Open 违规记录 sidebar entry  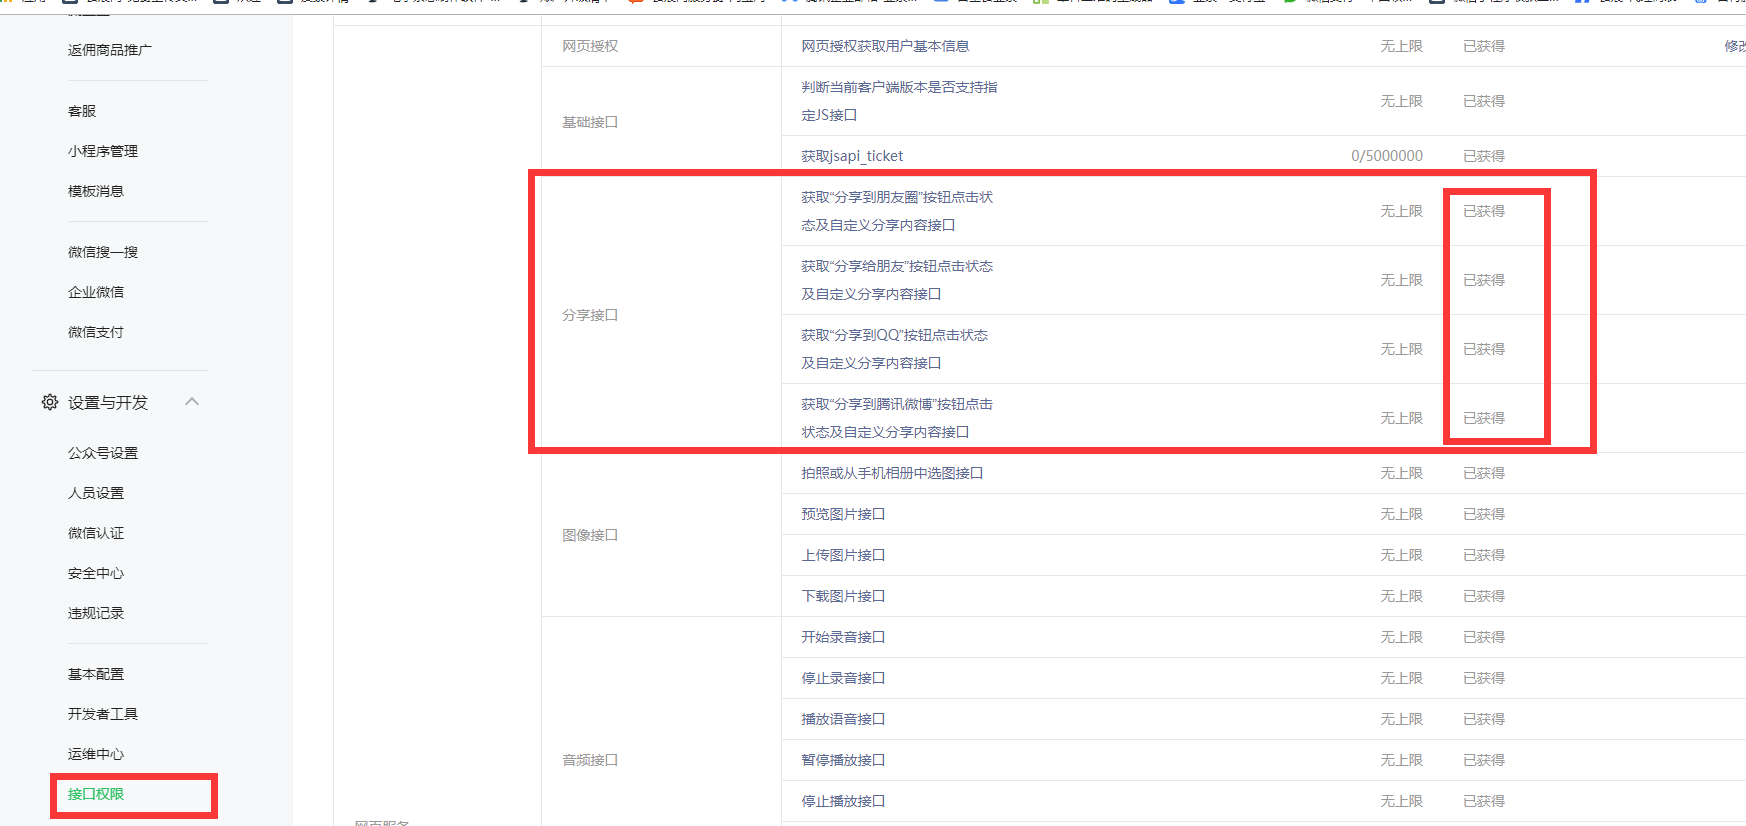(96, 613)
